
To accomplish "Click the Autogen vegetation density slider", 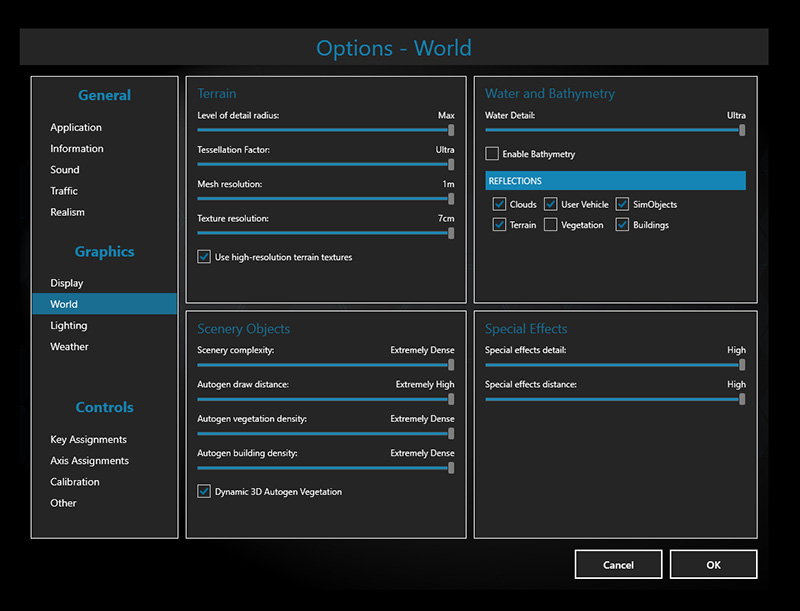I will [x=326, y=434].
